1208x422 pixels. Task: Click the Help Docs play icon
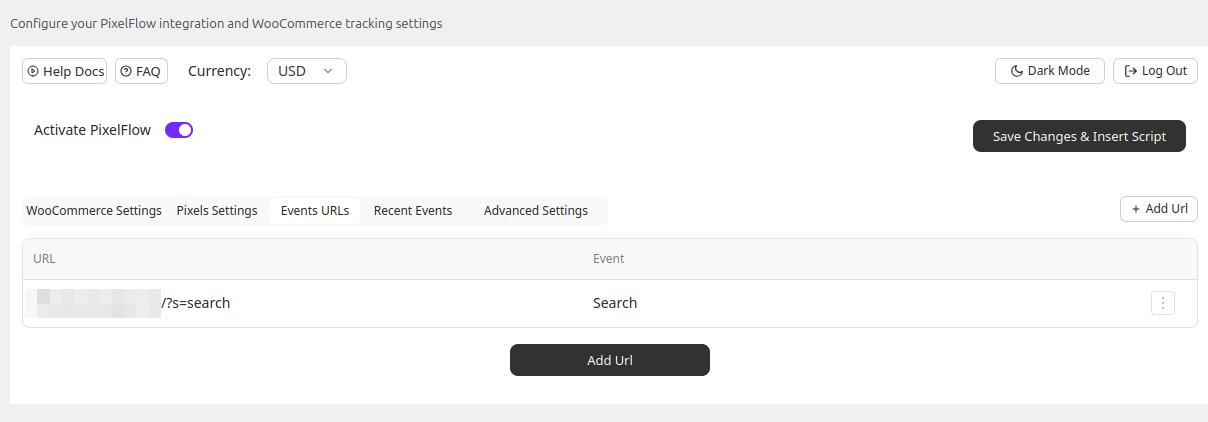[x=33, y=71]
